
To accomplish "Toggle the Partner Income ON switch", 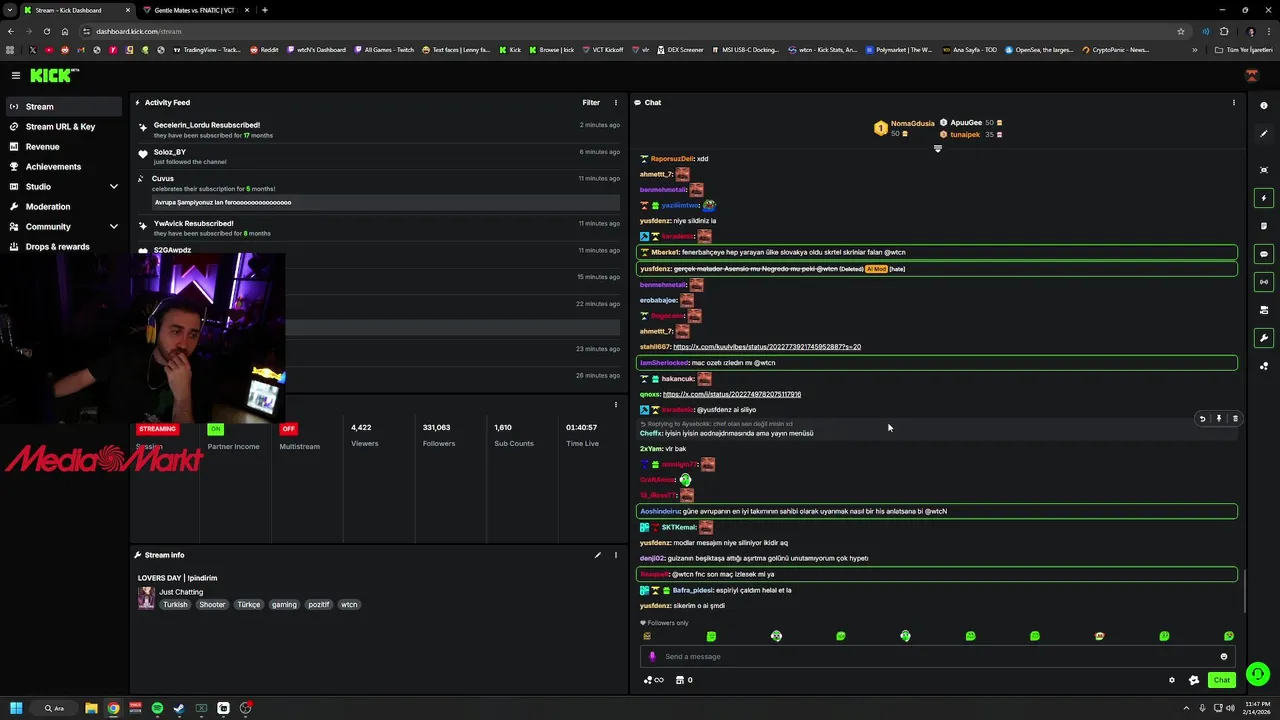I will click(x=215, y=429).
